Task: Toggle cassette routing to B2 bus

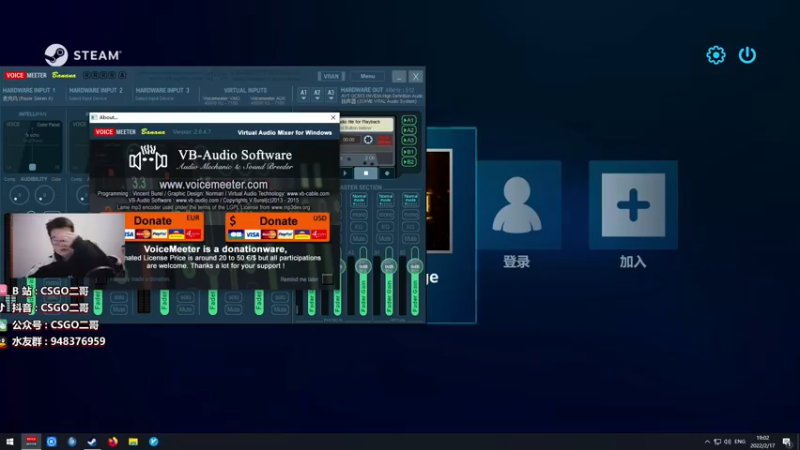Action: pos(409,162)
